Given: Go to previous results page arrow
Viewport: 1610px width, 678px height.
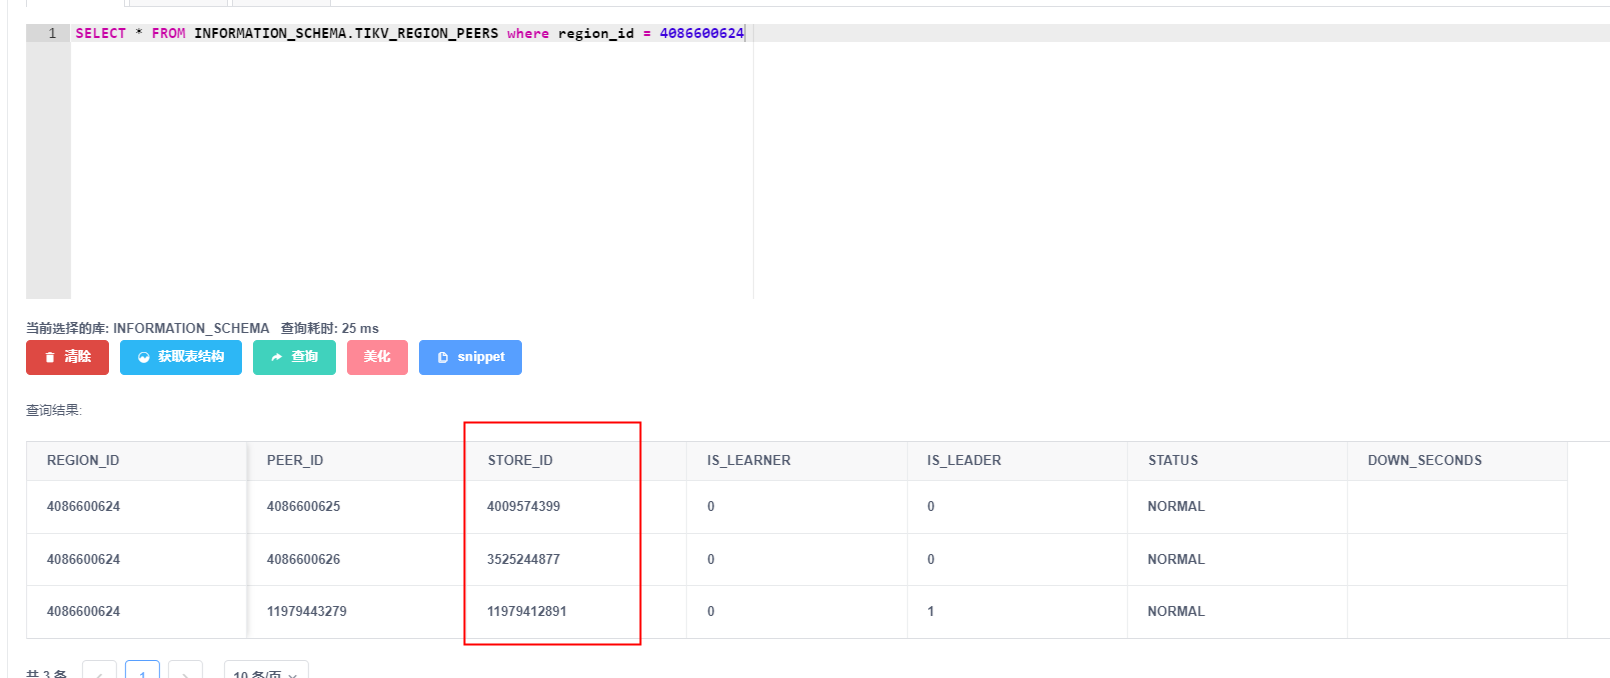Looking at the screenshot, I should pyautogui.click(x=99, y=673).
